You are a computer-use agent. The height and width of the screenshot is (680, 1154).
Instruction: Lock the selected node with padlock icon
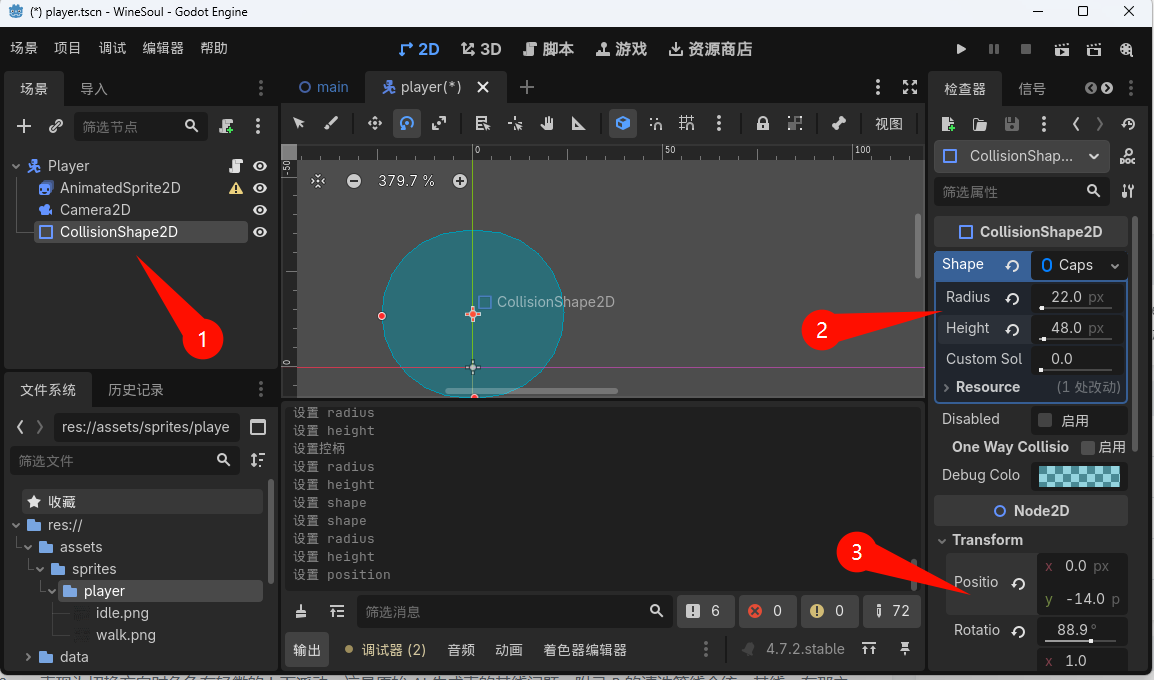coord(762,124)
